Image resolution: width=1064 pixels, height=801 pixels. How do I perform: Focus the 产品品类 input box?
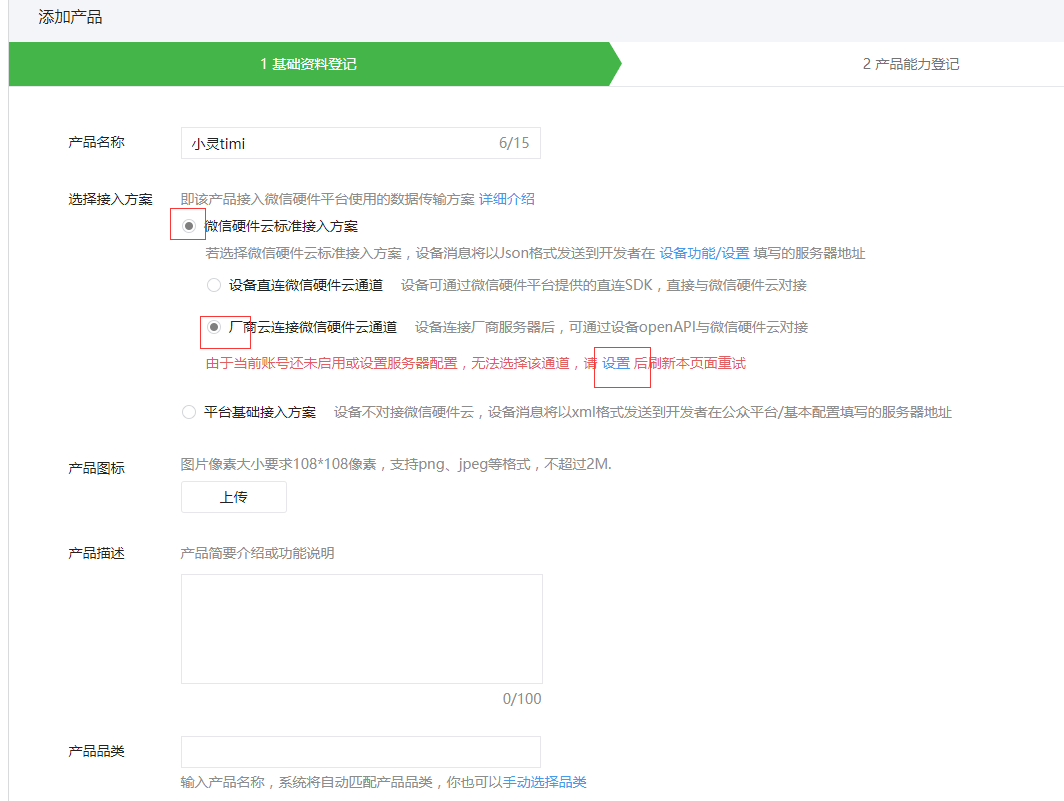click(360, 752)
